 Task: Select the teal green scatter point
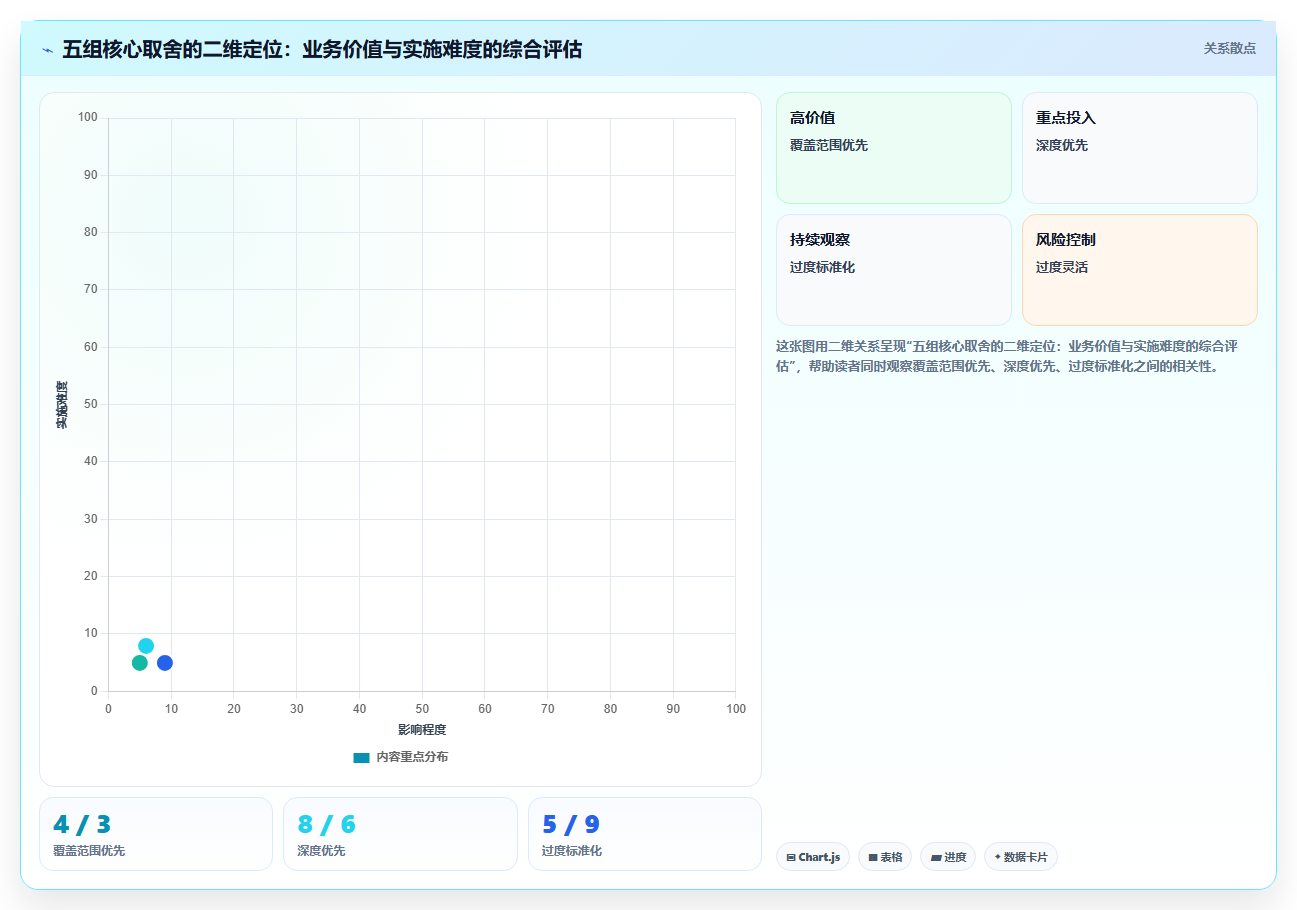140,663
